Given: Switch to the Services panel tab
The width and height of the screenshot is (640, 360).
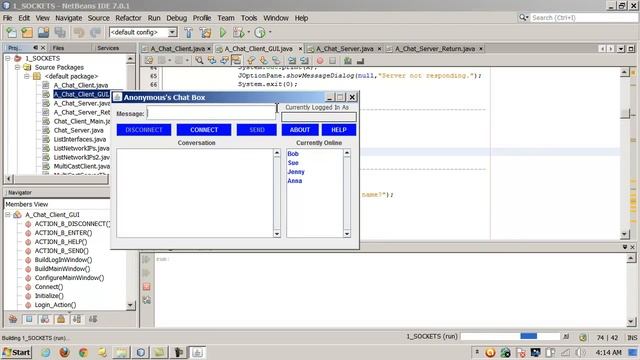Looking at the screenshot, I should 108,48.
